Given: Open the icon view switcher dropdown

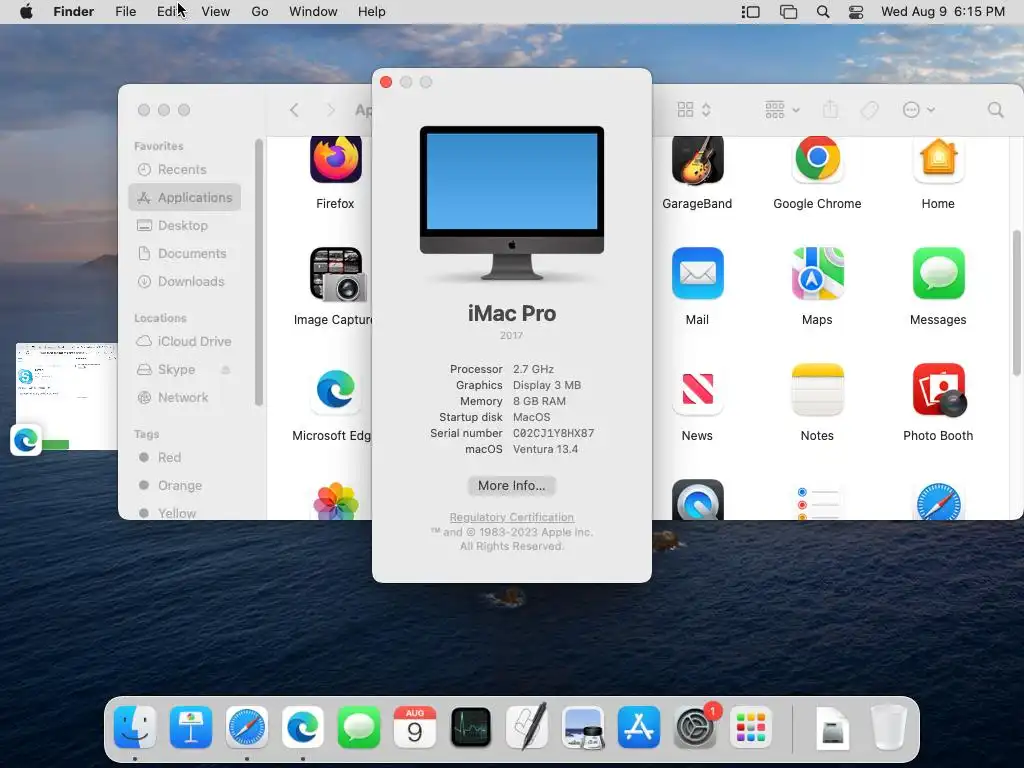Looking at the screenshot, I should [694, 110].
